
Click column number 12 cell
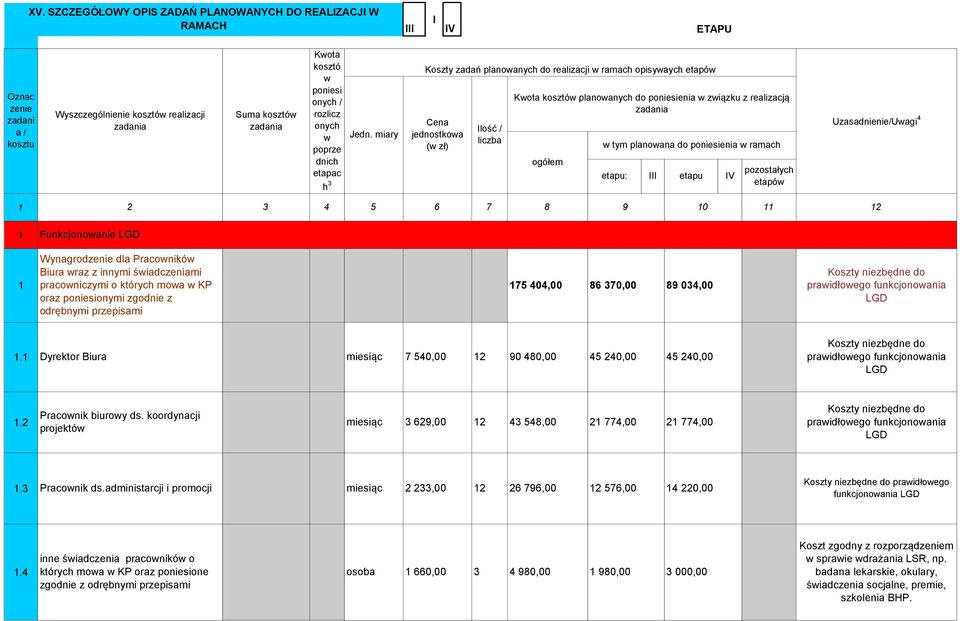[x=876, y=207]
